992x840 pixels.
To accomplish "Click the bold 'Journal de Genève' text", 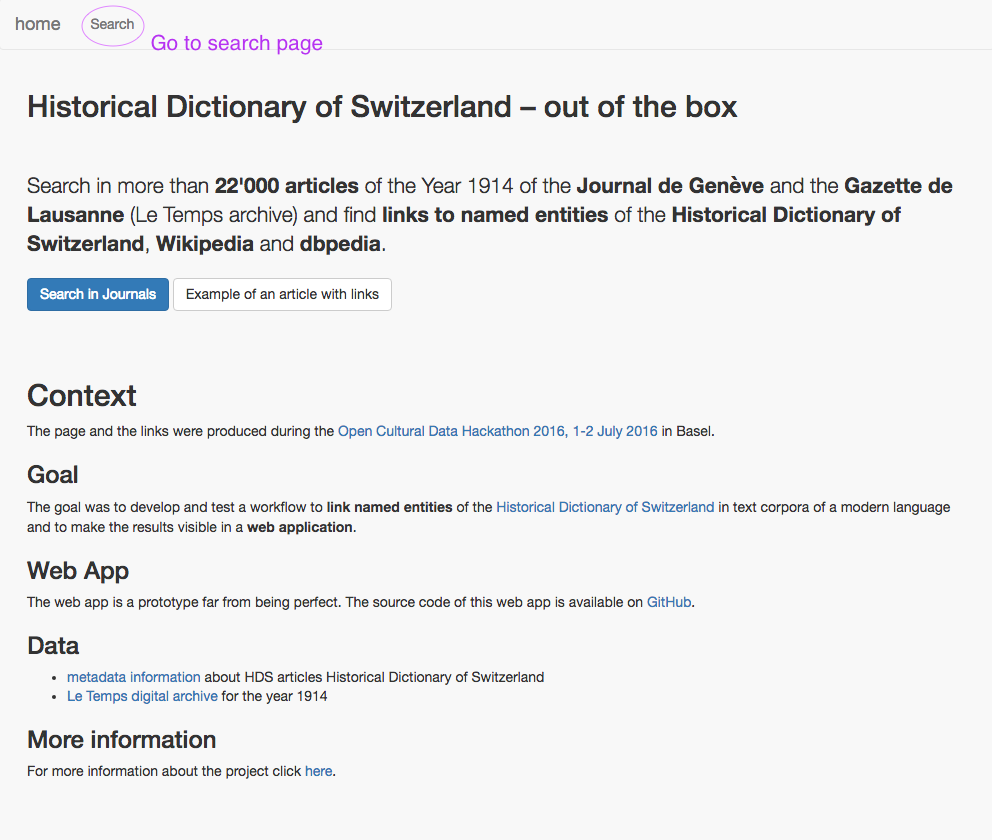I will 670,185.
